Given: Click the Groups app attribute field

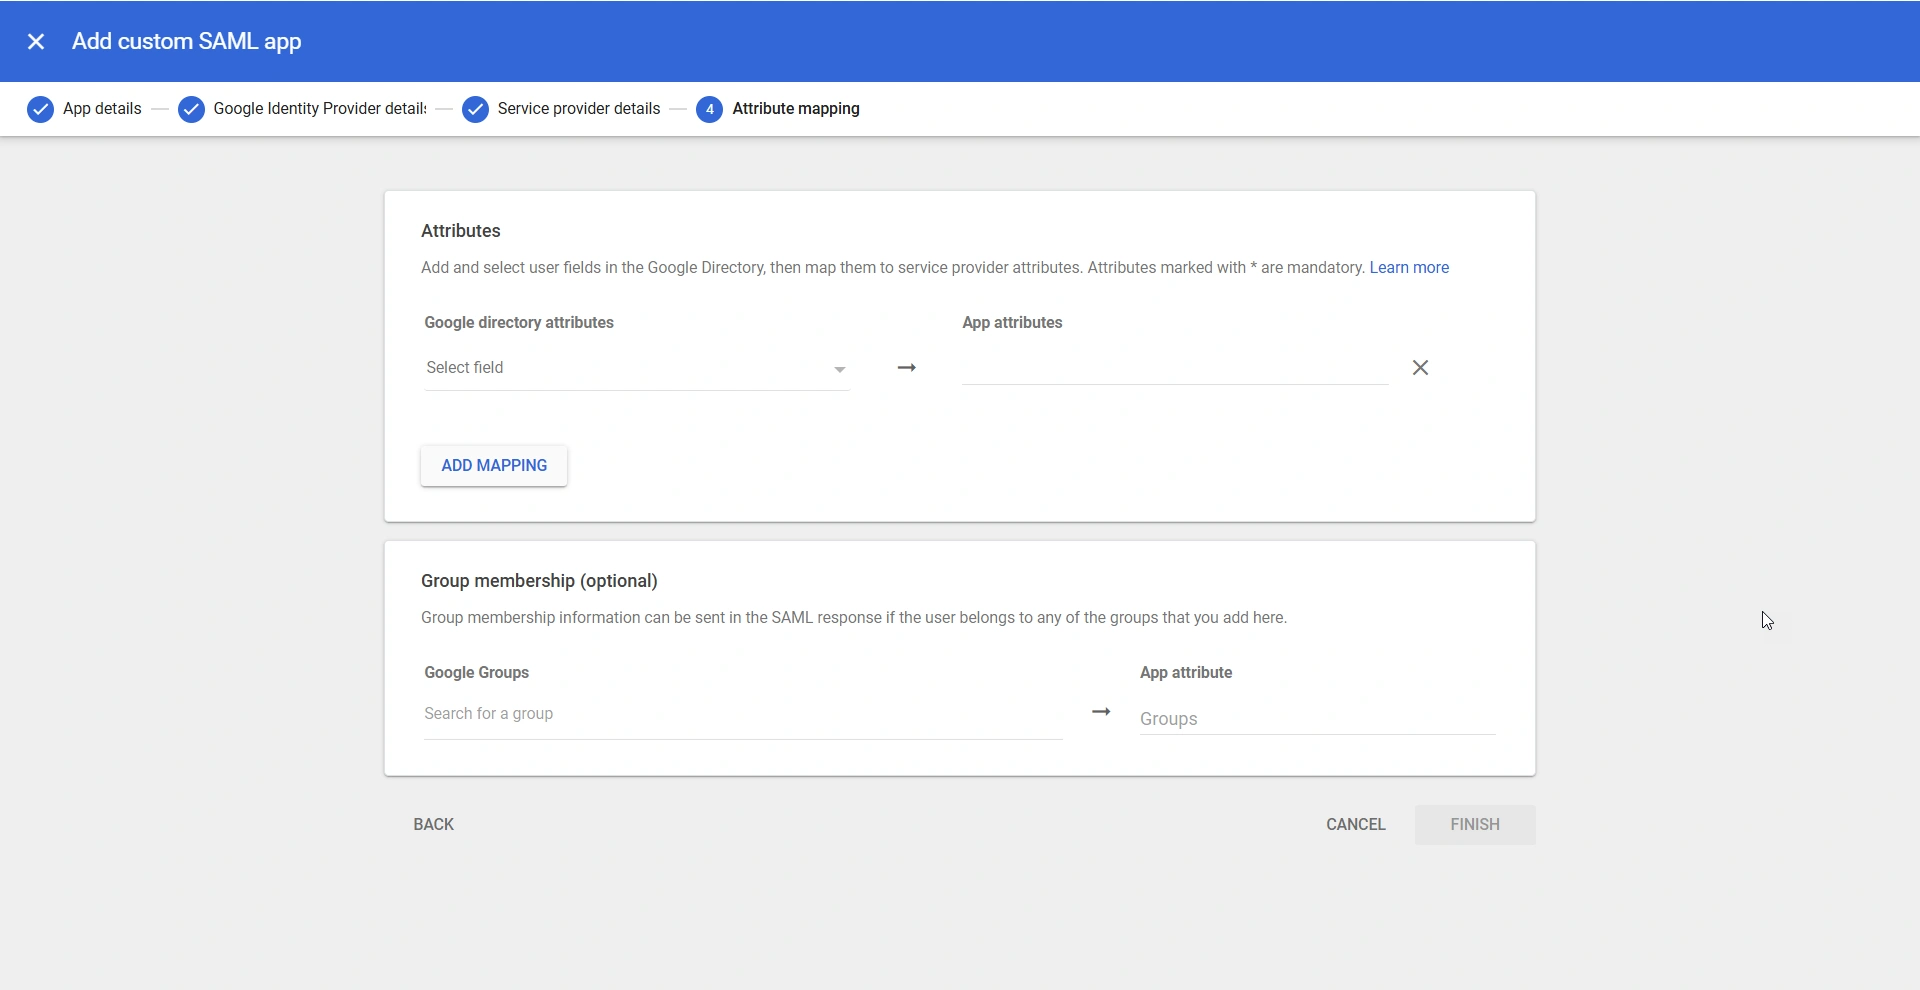Looking at the screenshot, I should pos(1315,719).
